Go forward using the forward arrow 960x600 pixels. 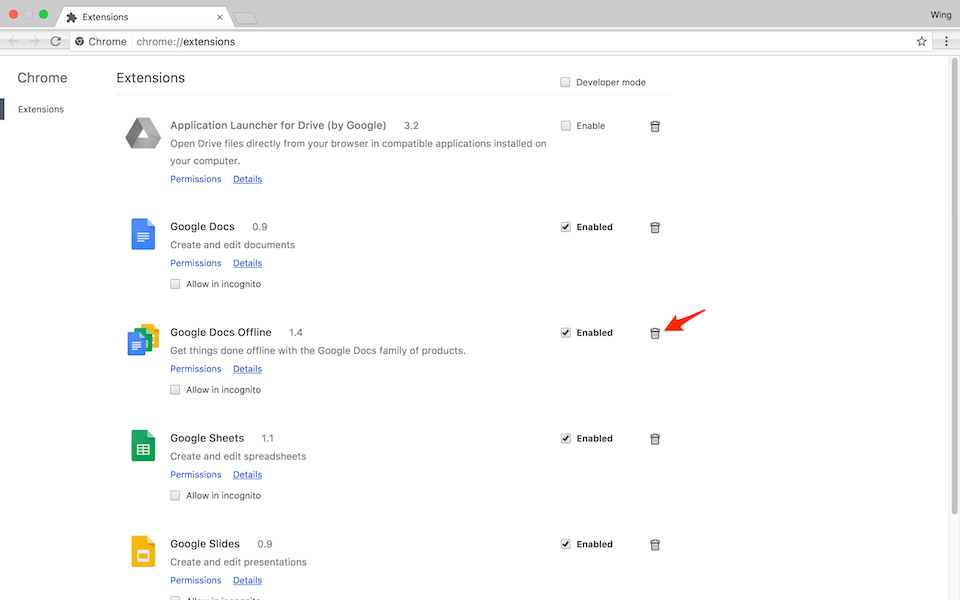pyautogui.click(x=34, y=42)
